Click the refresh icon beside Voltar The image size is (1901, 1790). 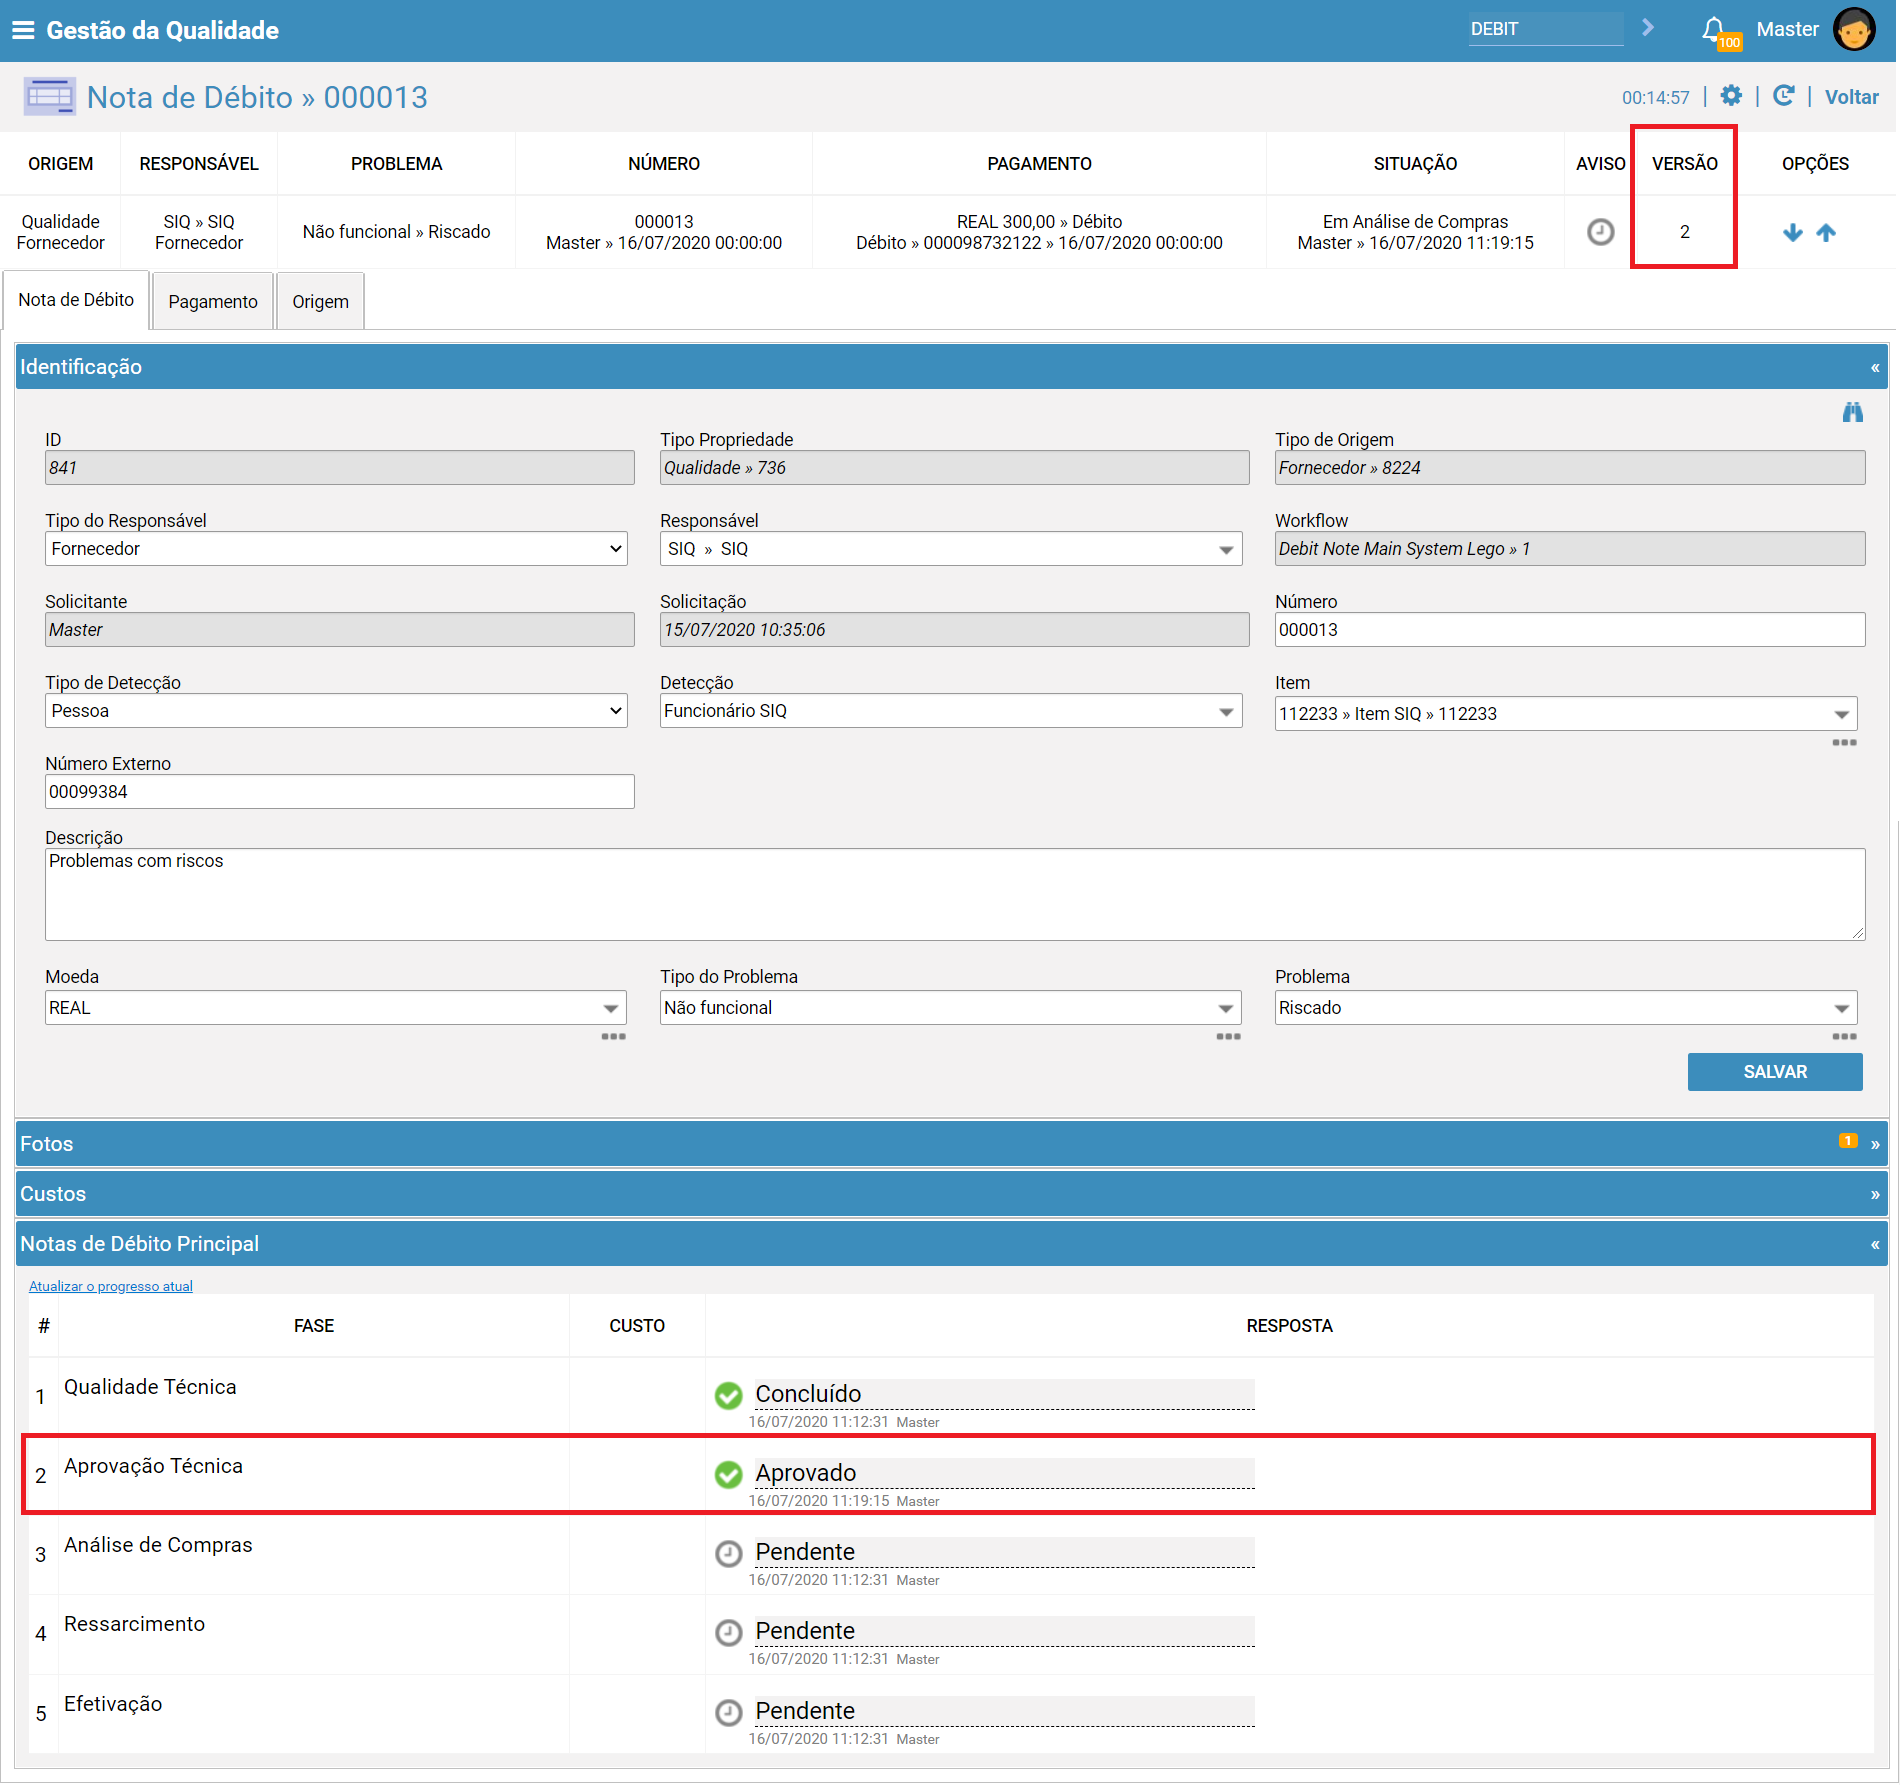1783,96
